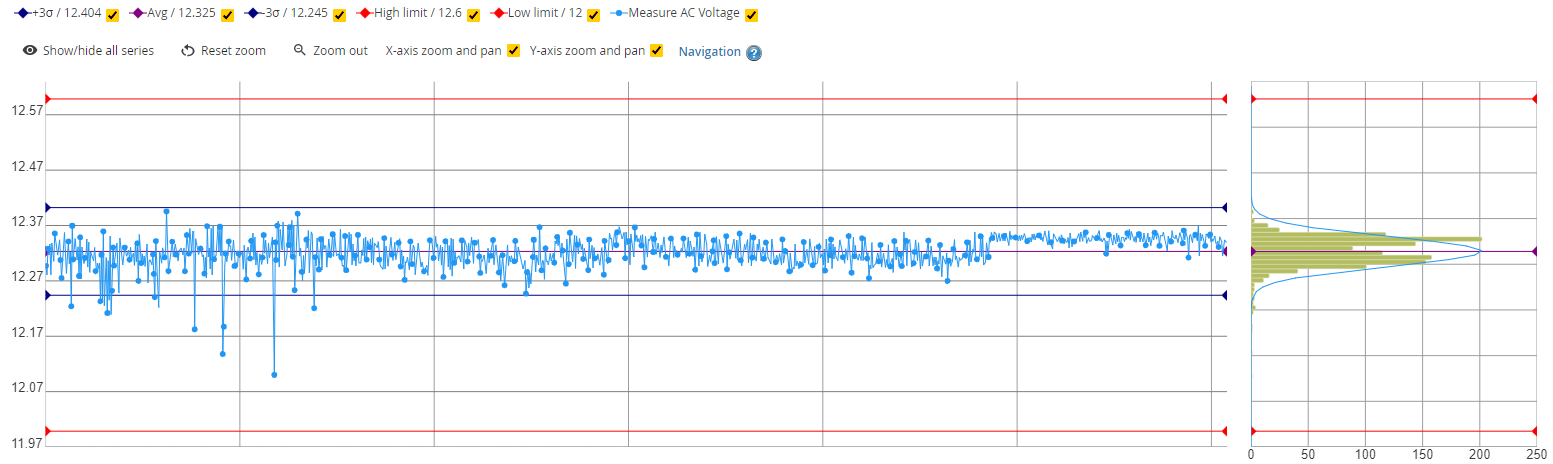Open the Navigation link
This screenshot has height=464, width=1553.
point(710,52)
